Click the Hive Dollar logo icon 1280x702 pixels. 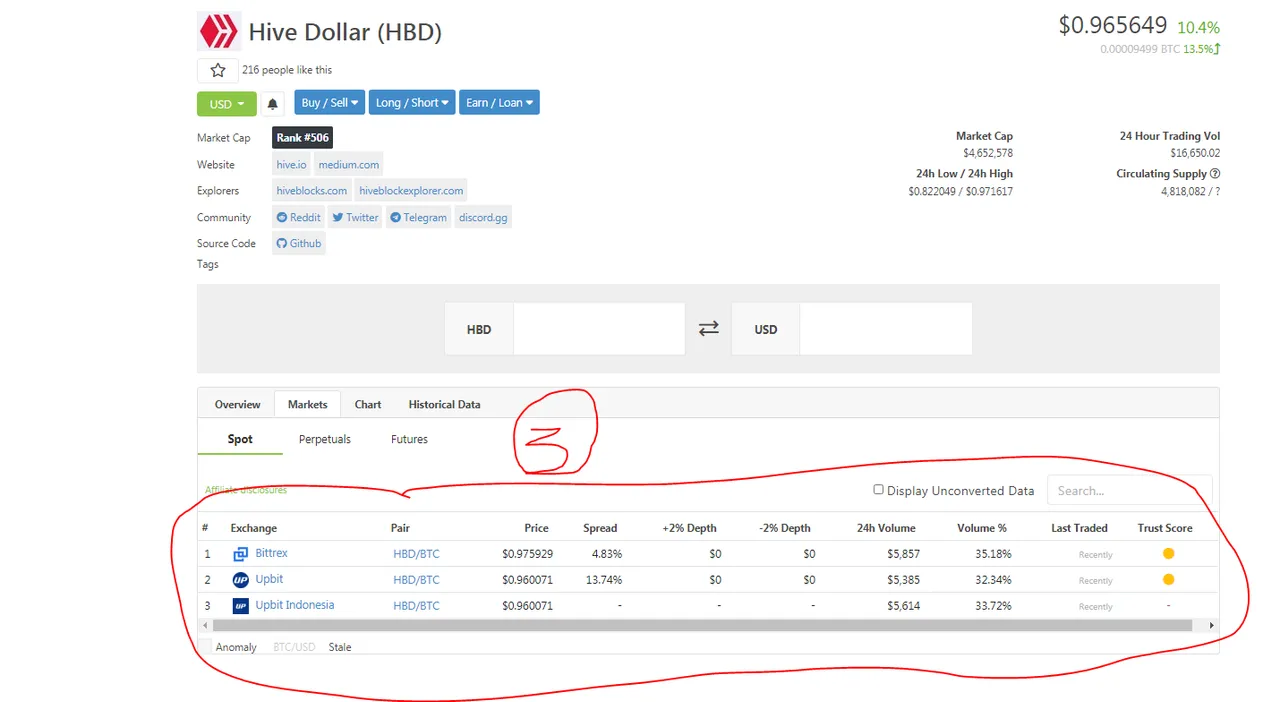(x=218, y=31)
